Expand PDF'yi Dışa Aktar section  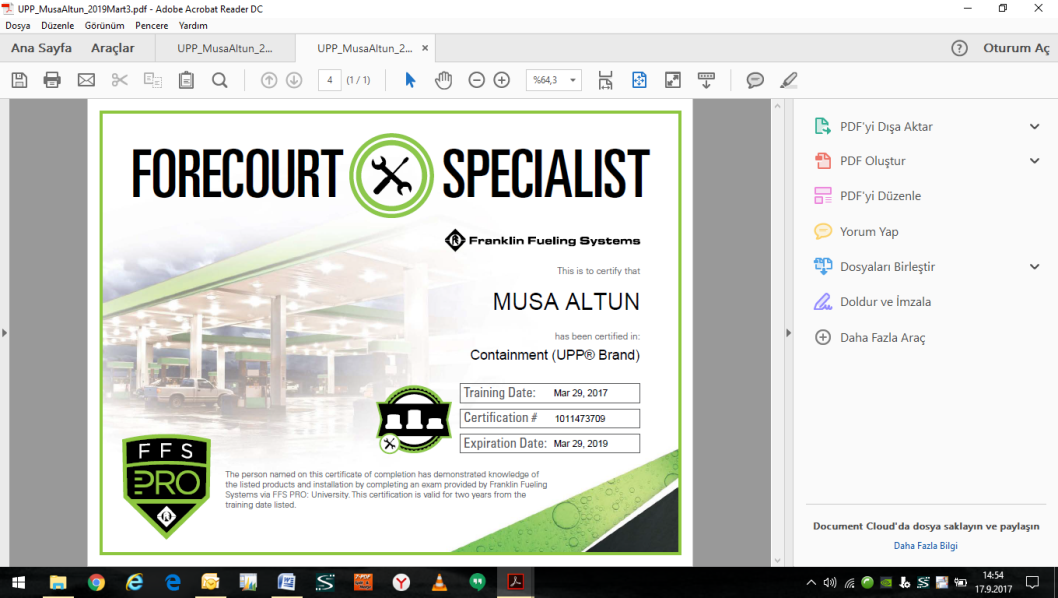tap(1035, 127)
